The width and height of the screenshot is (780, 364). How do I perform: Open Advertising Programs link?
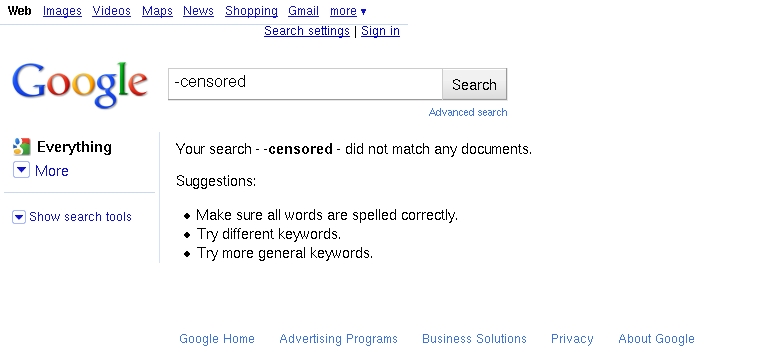point(339,339)
